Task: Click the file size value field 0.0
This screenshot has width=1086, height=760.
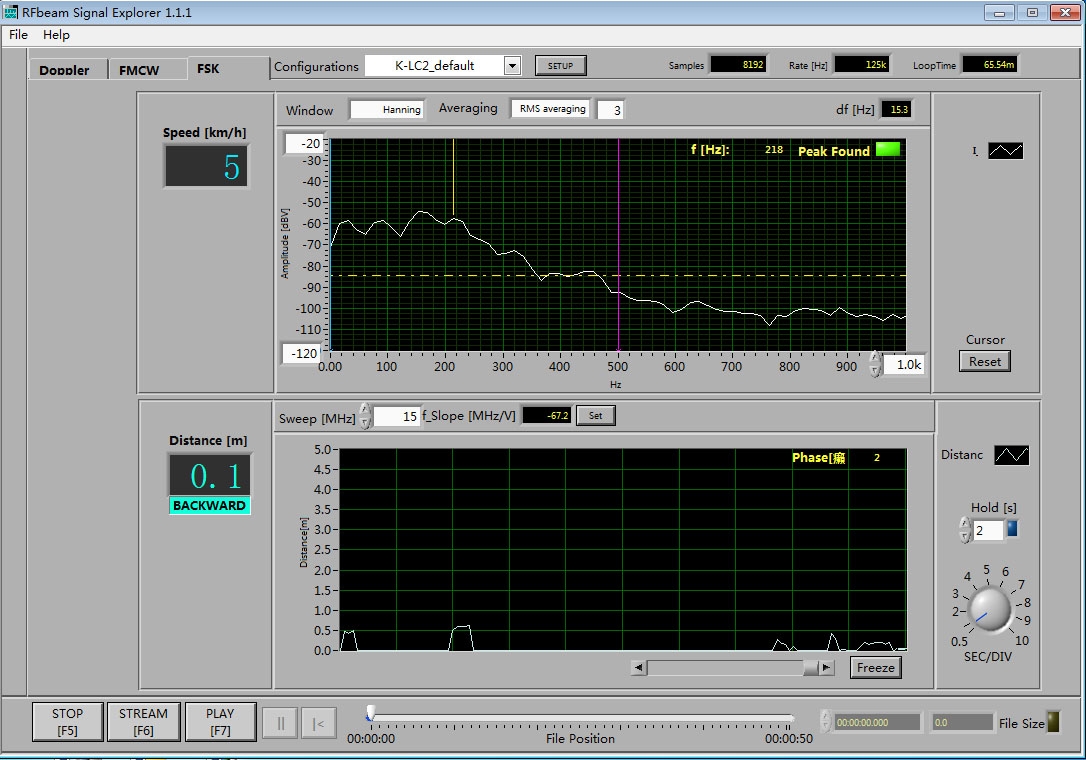Action: (962, 722)
